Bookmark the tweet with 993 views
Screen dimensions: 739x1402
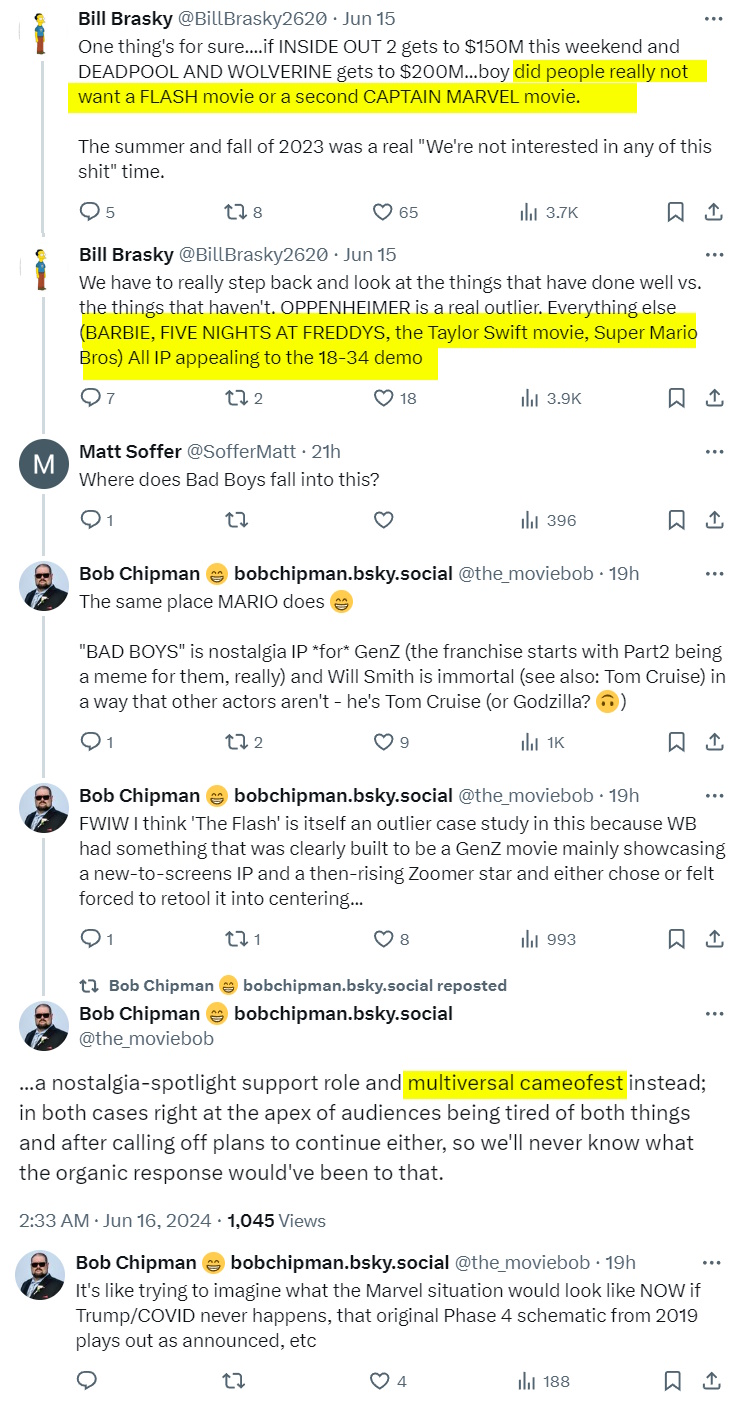(676, 939)
